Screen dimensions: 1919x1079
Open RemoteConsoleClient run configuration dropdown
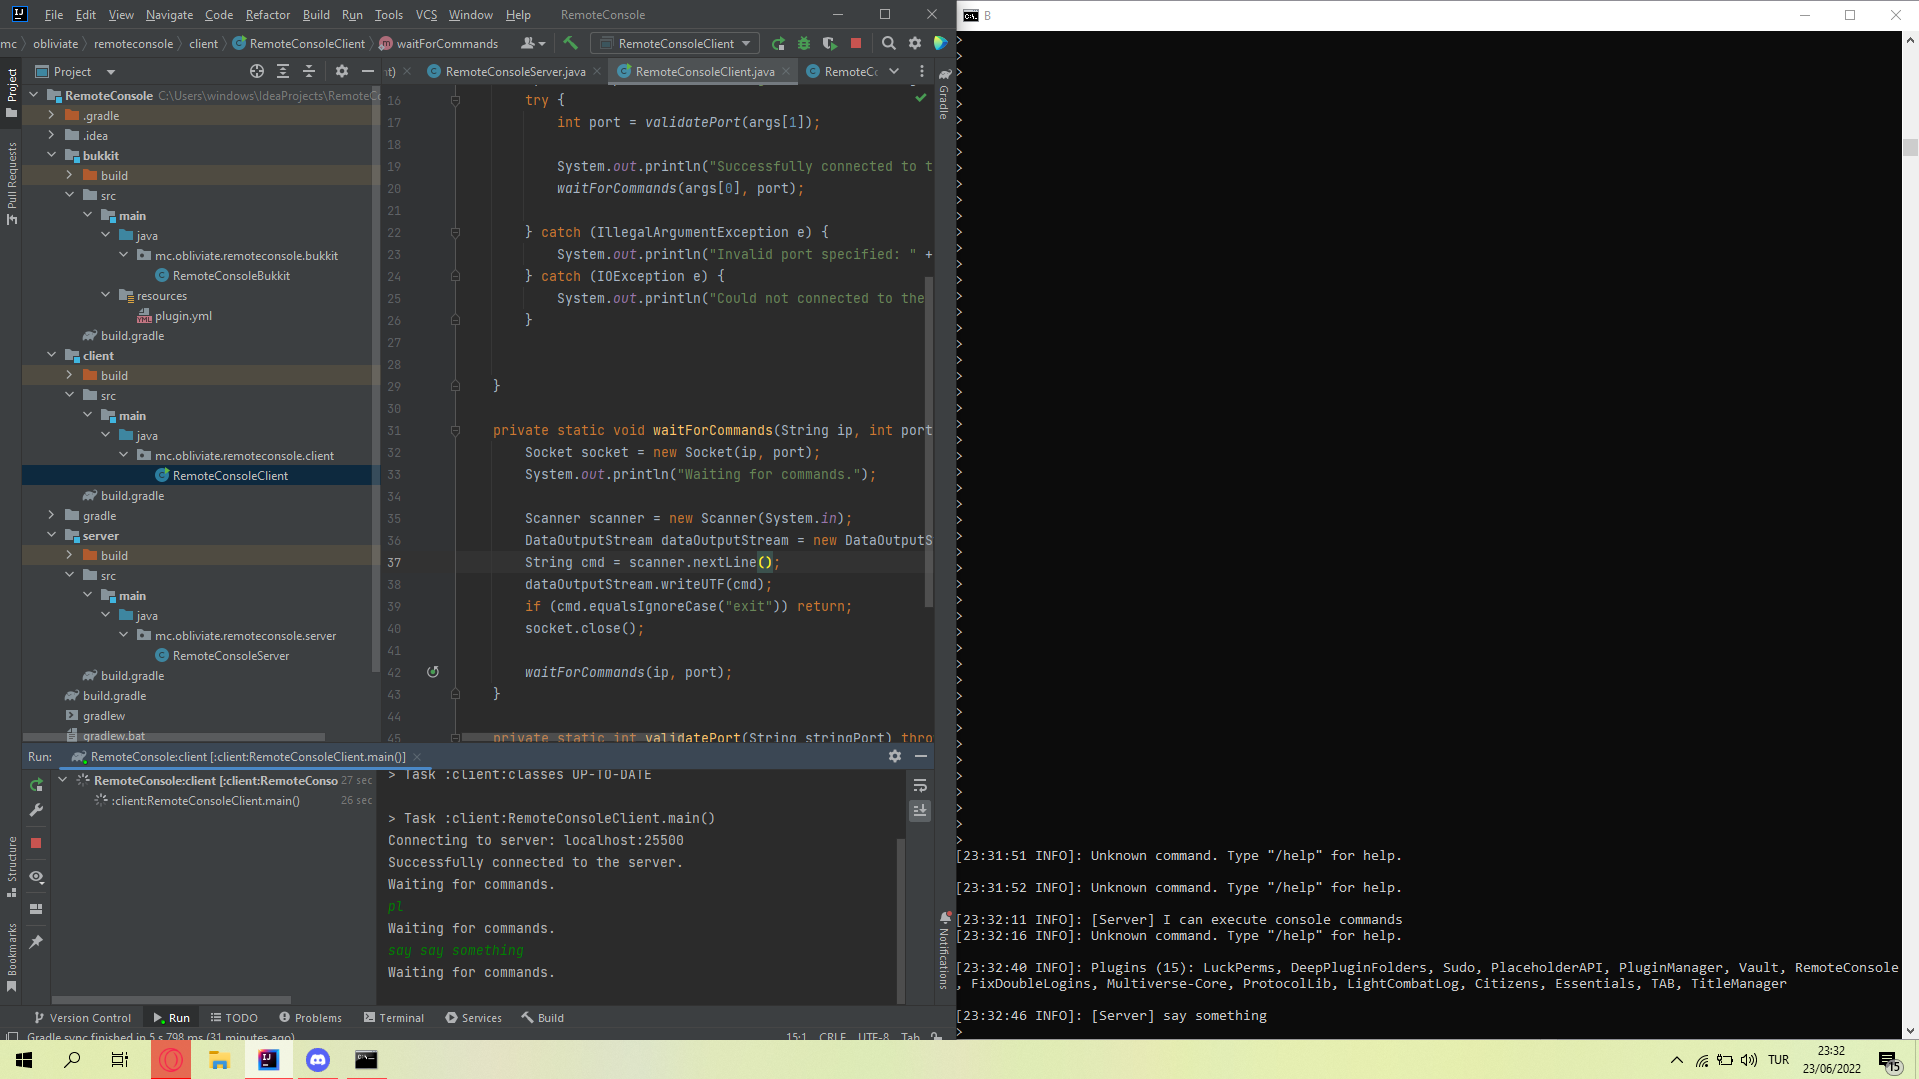(675, 43)
